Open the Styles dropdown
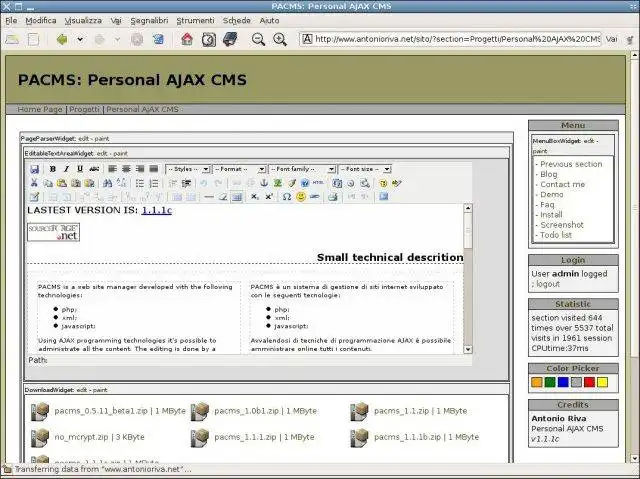Image resolution: width=640 pixels, height=479 pixels. 188,169
